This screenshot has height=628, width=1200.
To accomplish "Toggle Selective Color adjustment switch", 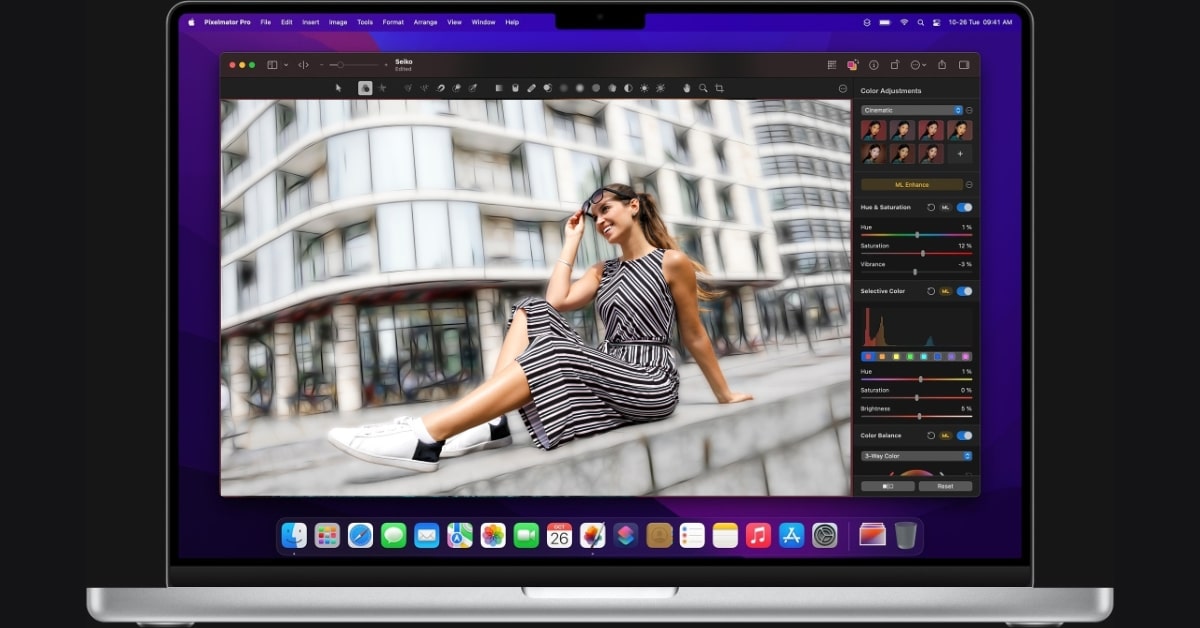I will [x=964, y=291].
